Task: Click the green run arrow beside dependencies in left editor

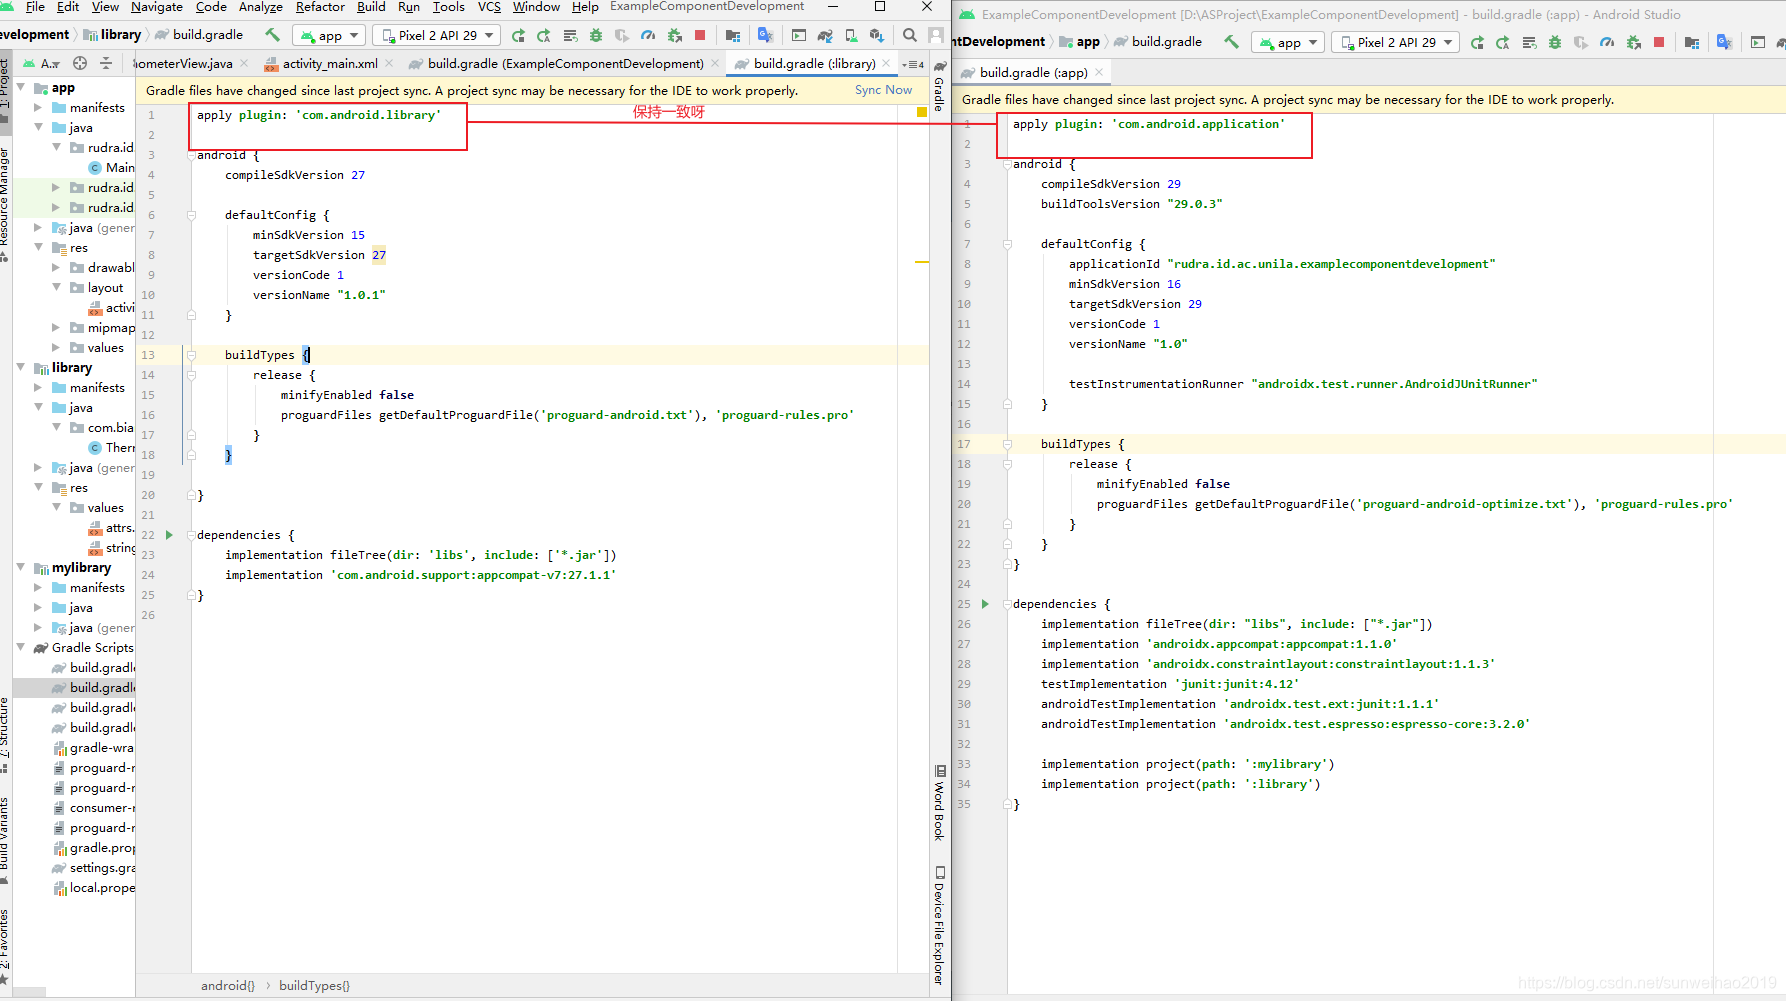Action: click(169, 535)
